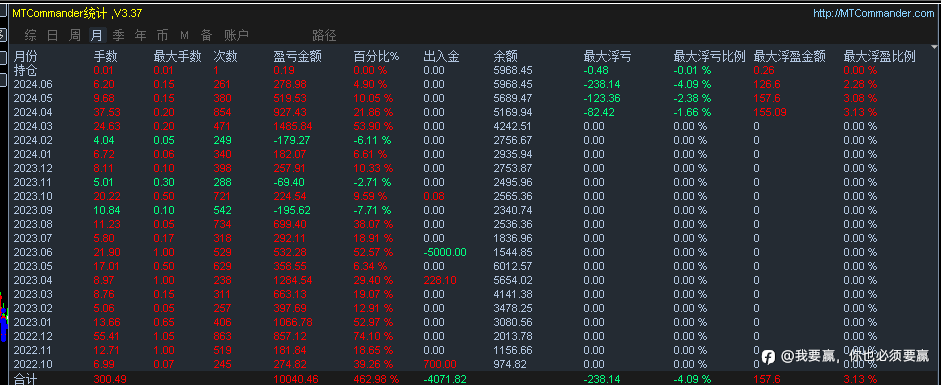Select the highlighted 月 monthly tab
The width and height of the screenshot is (941, 385).
click(x=97, y=35)
